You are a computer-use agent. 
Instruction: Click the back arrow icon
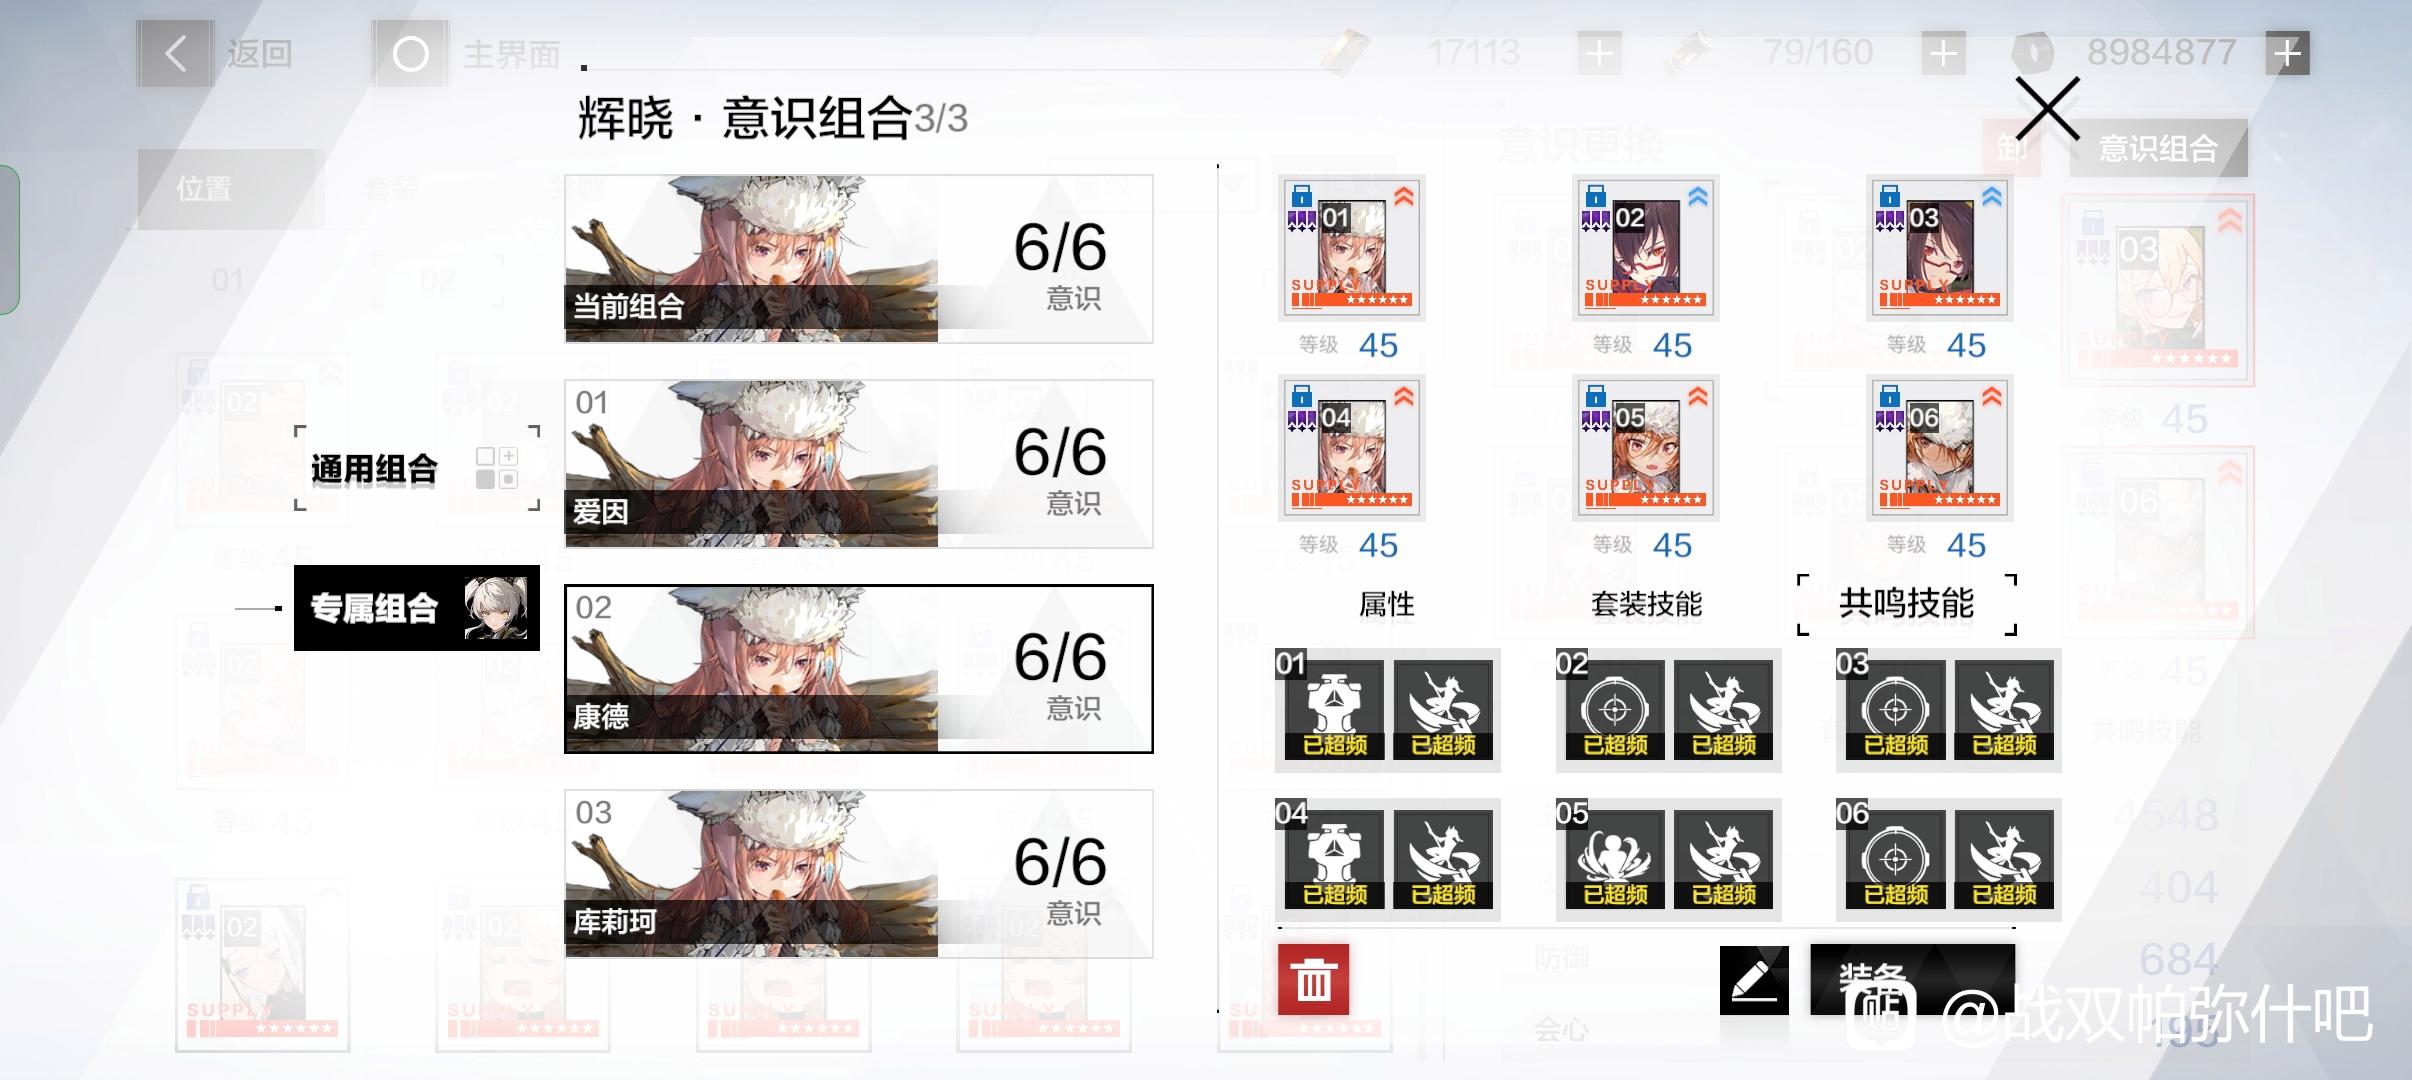click(x=175, y=53)
